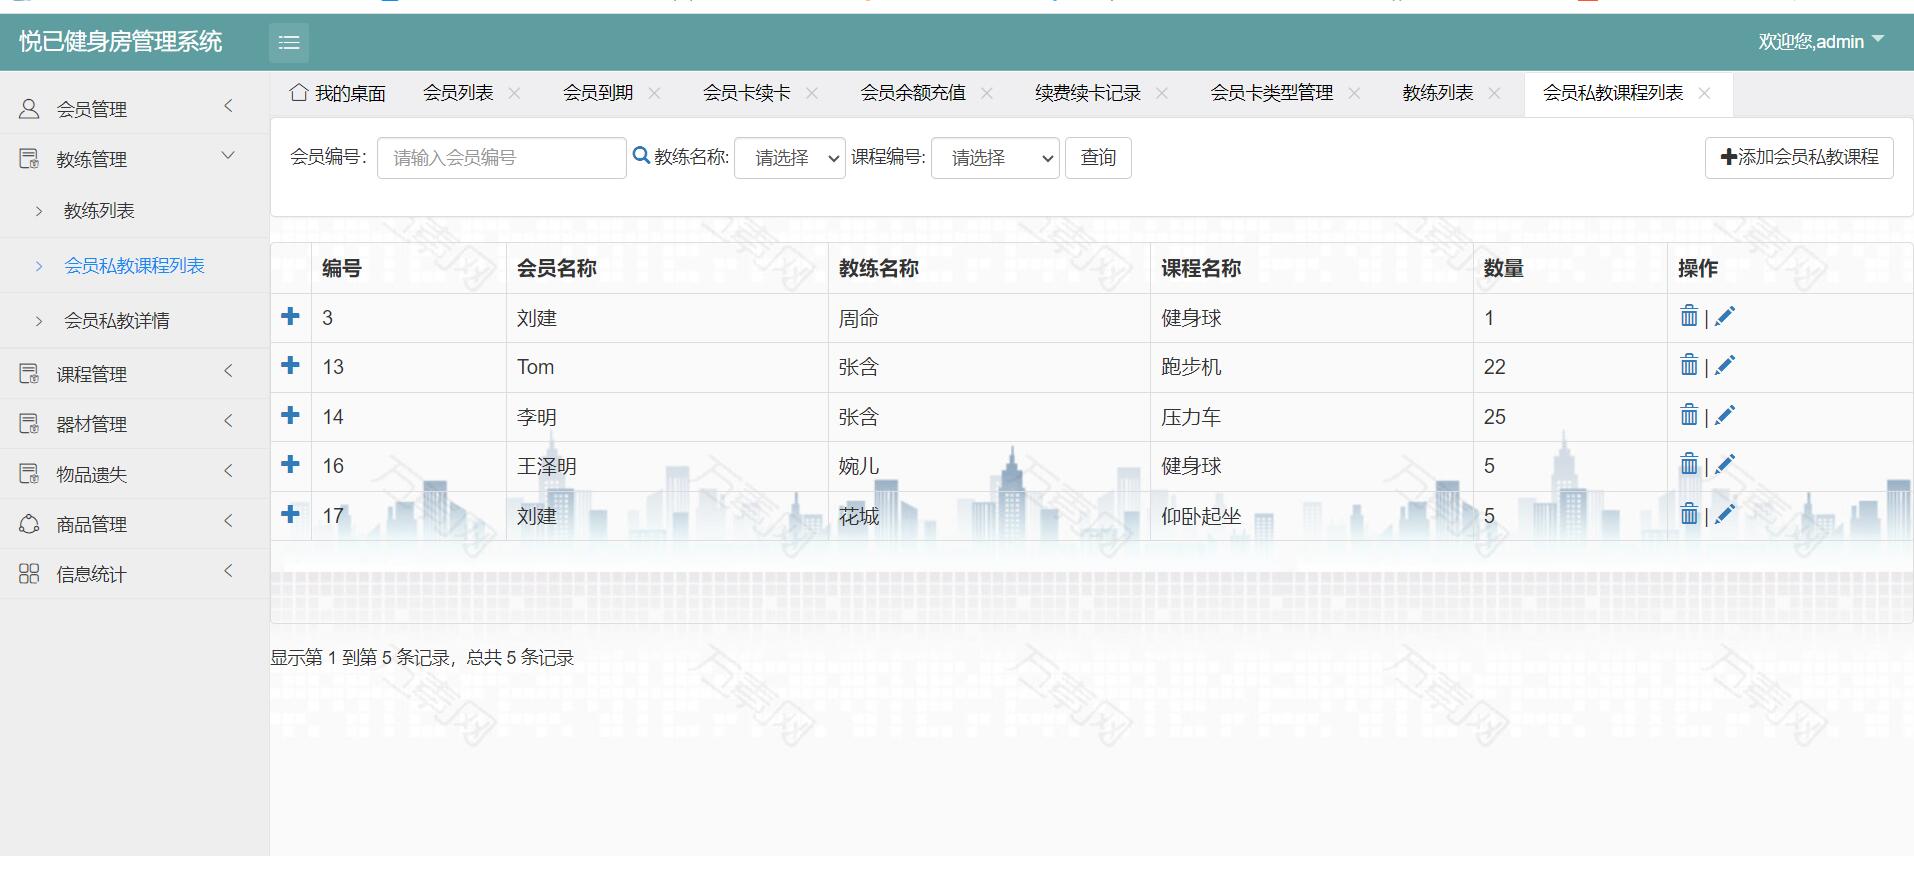
Task: Edit row 3 周命 record with pencil icon
Action: (x=1725, y=317)
